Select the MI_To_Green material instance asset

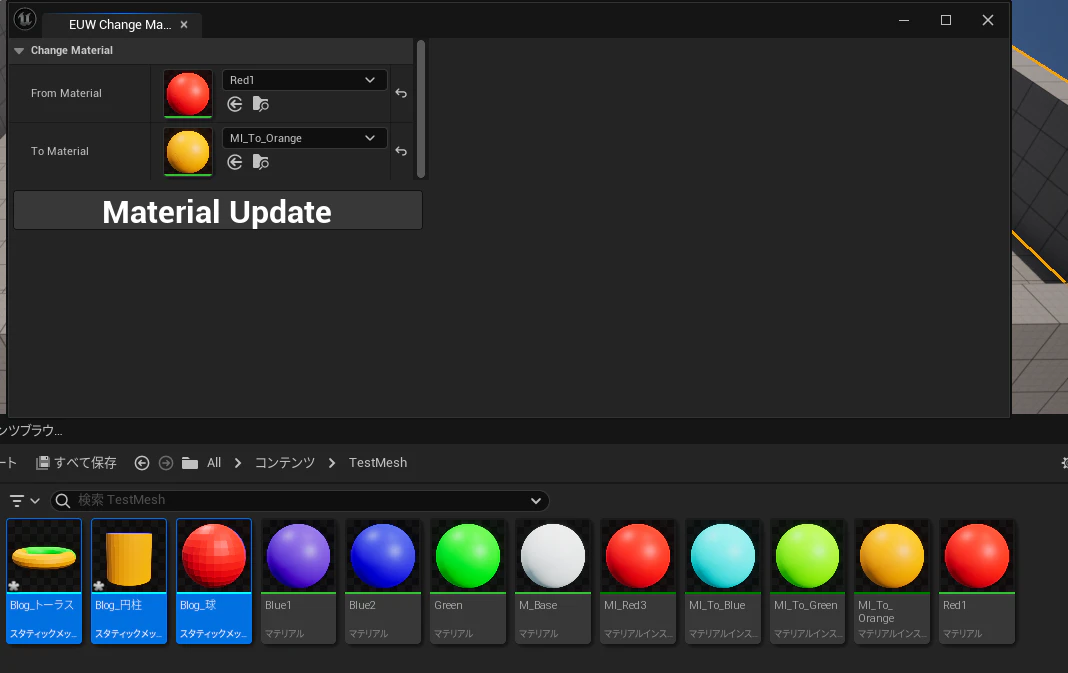click(807, 581)
